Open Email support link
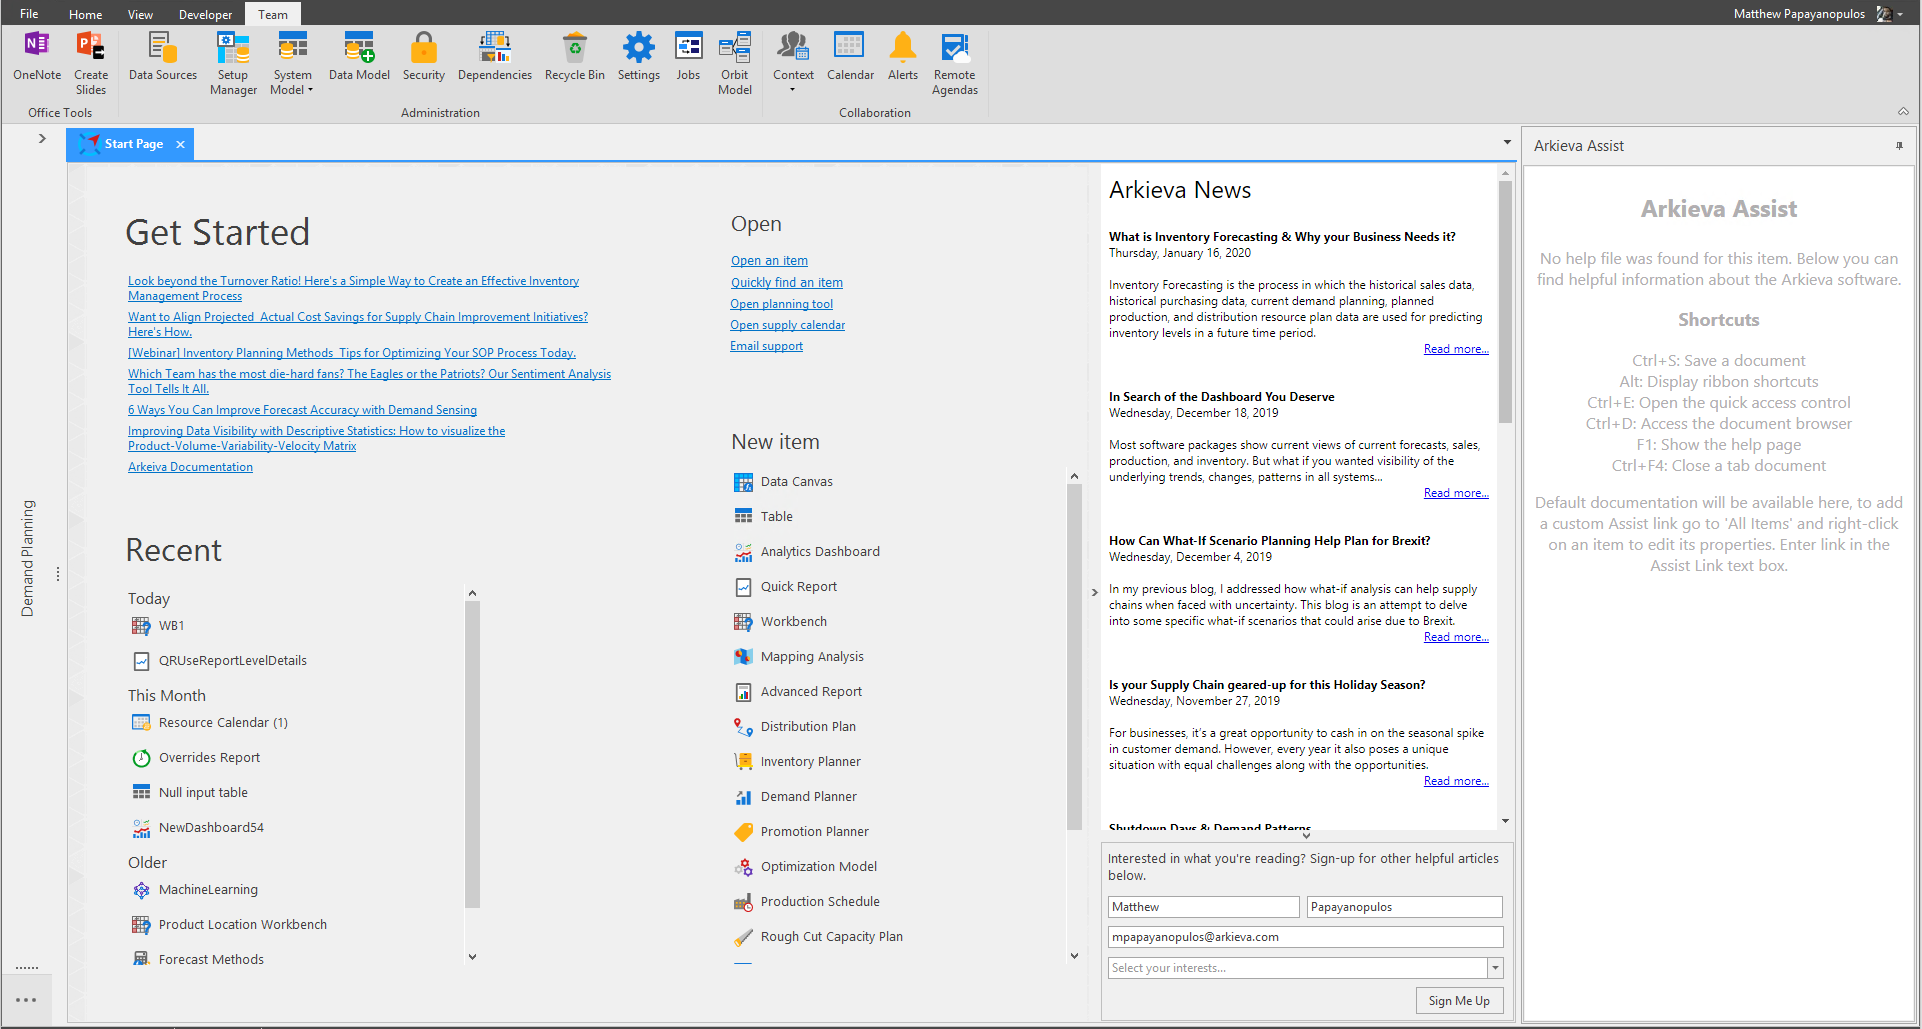The width and height of the screenshot is (1922, 1029). tap(766, 346)
